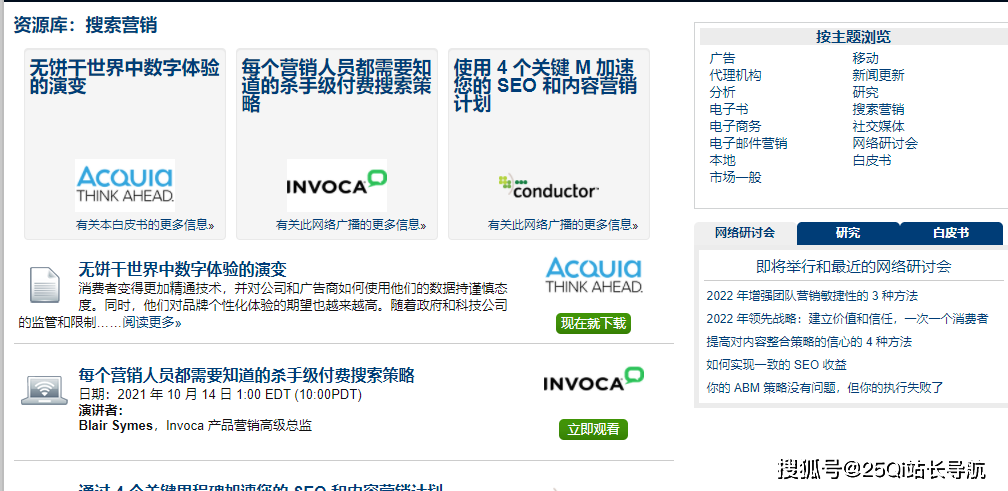This screenshot has width=1008, height=491.
Task: Open list heading 每个营销人员都需要知道的杀手级付费搜索策略
Action: pyautogui.click(x=246, y=375)
